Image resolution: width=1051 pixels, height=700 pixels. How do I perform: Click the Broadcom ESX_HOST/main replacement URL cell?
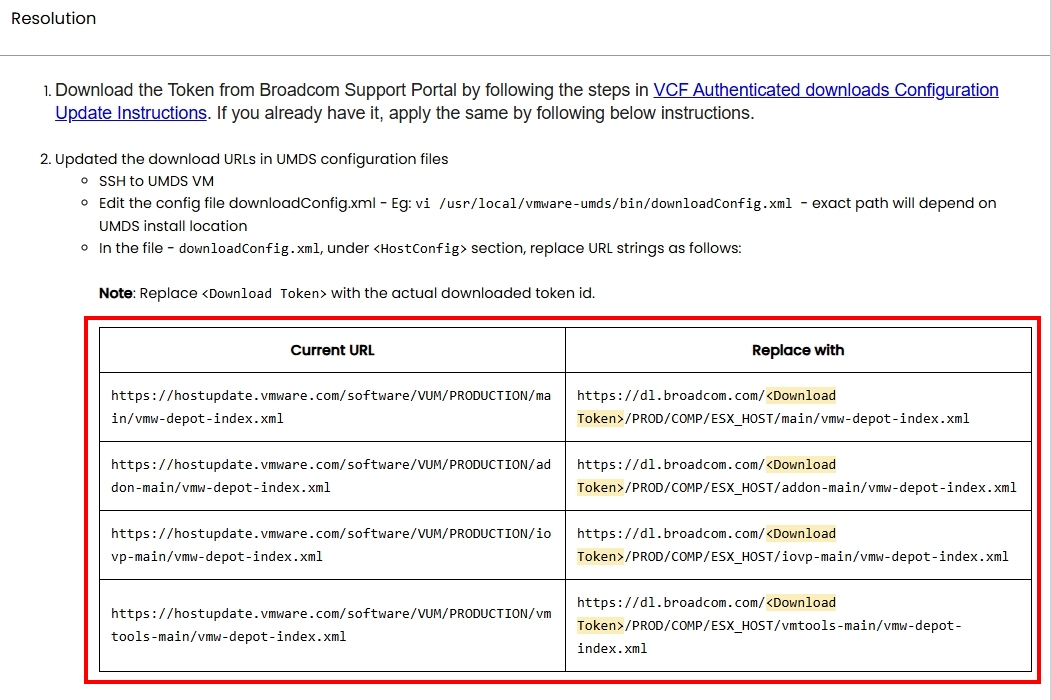pyautogui.click(x=798, y=407)
